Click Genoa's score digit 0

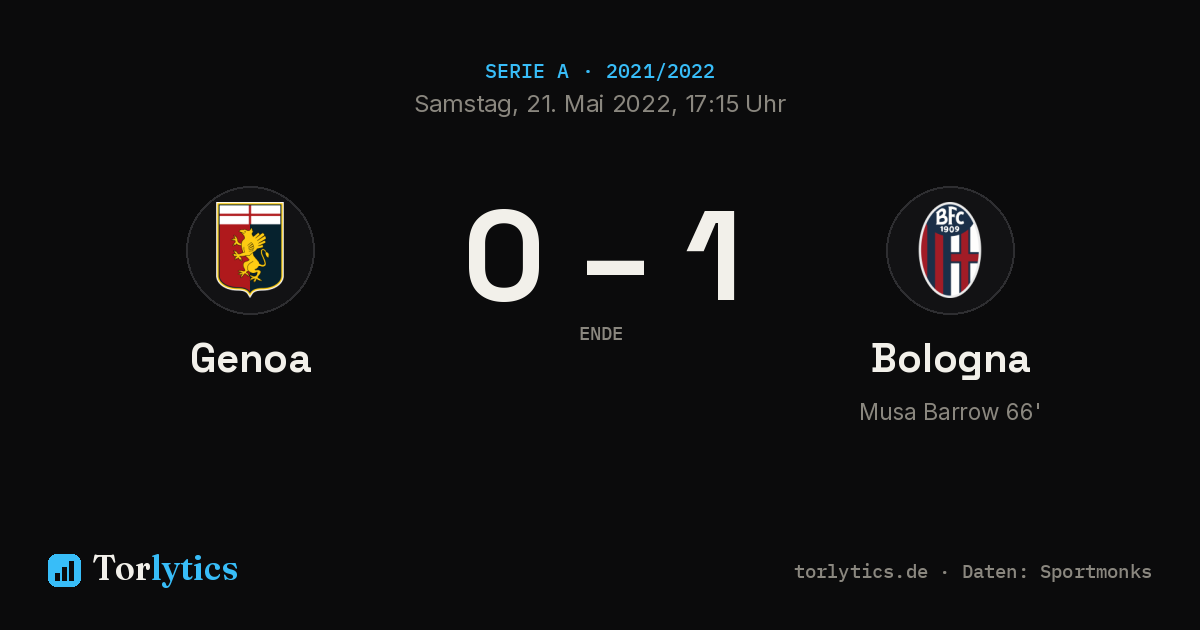click(505, 255)
